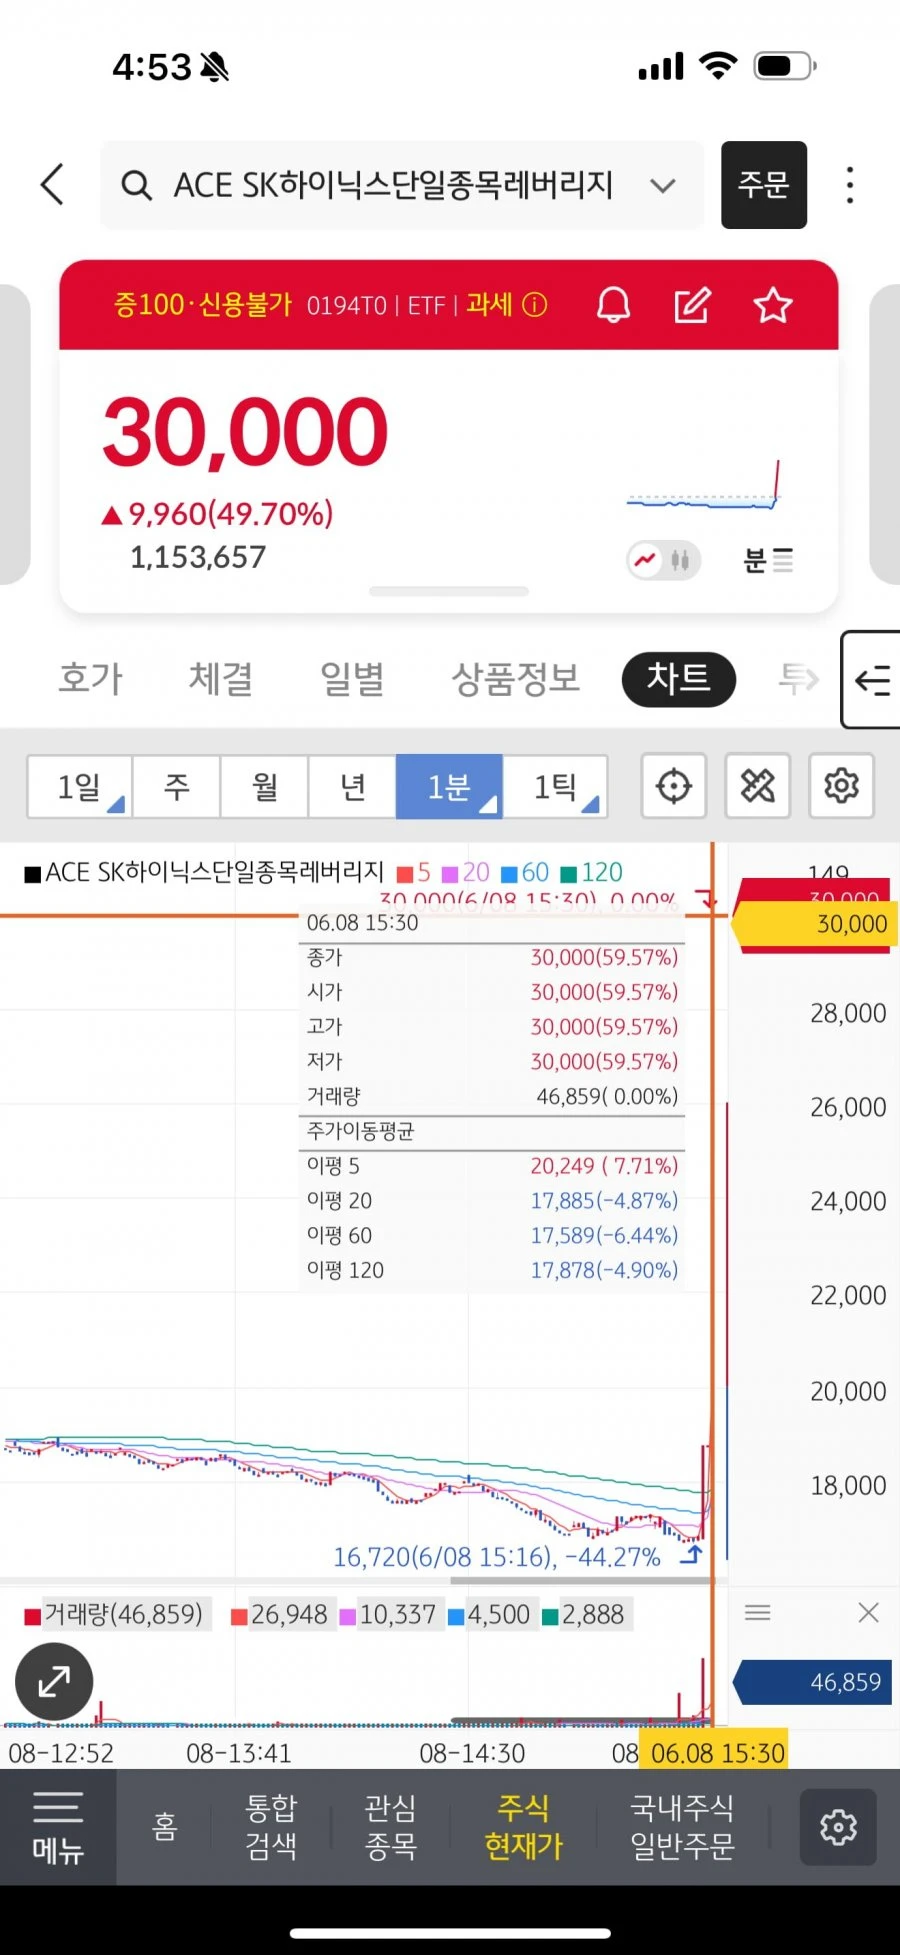Tap the collapse side panel arrow icon

coord(872,680)
